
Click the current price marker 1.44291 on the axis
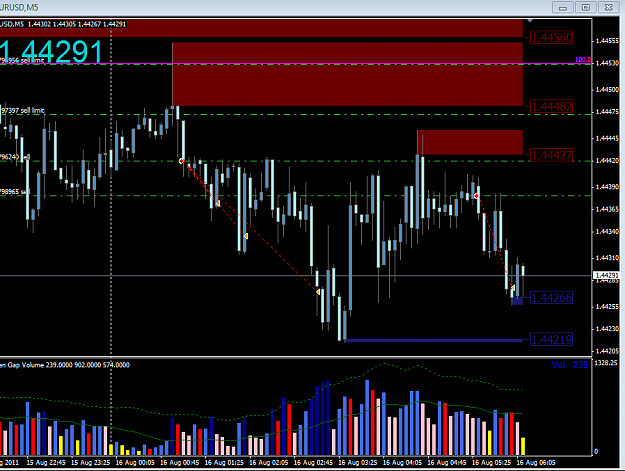(x=606, y=275)
